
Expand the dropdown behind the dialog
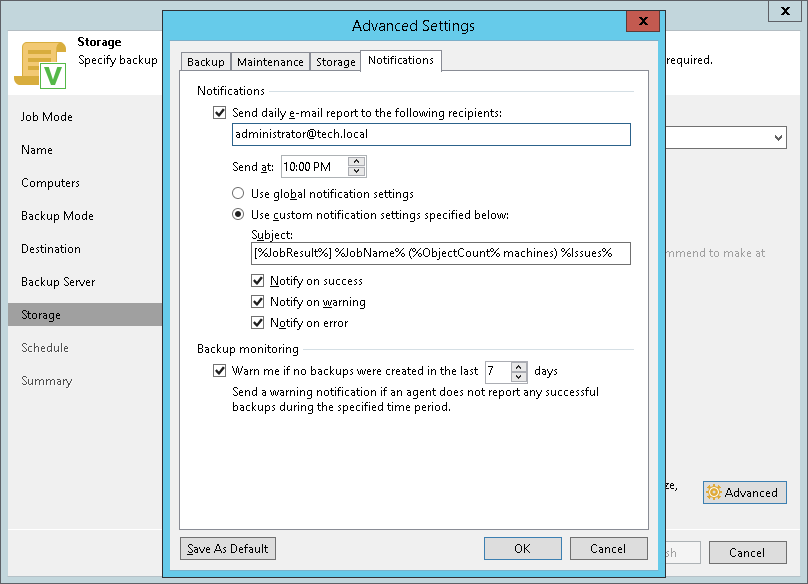tap(778, 138)
